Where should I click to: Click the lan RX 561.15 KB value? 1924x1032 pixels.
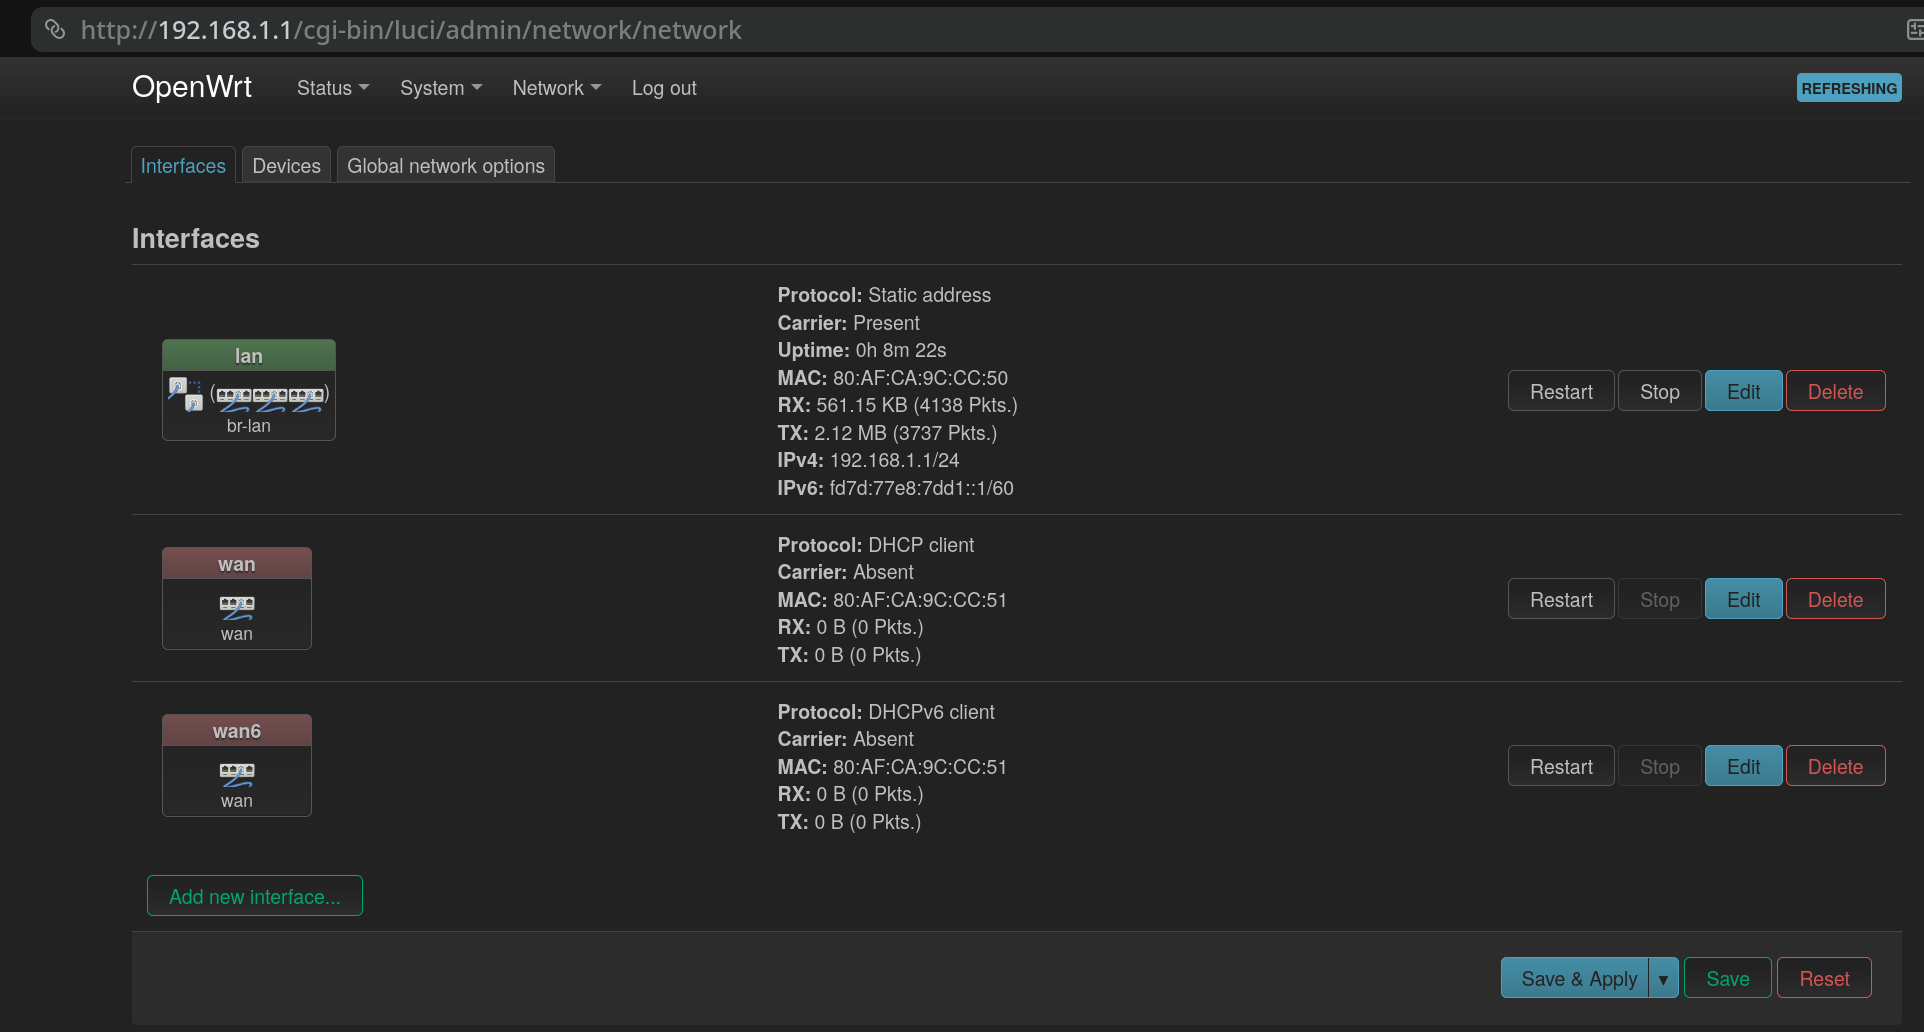pos(917,405)
